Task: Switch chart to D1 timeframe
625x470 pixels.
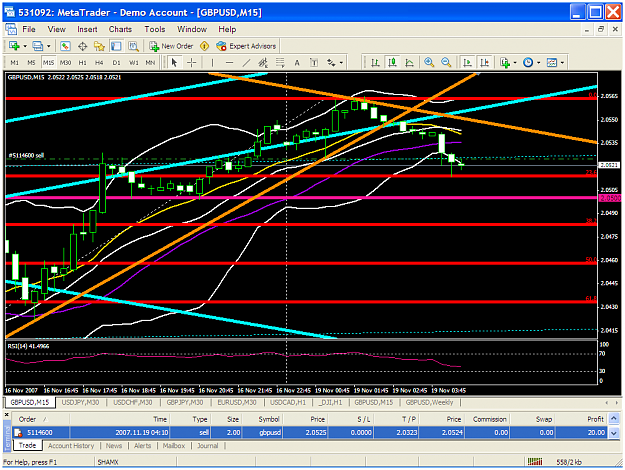Action: tap(116, 63)
